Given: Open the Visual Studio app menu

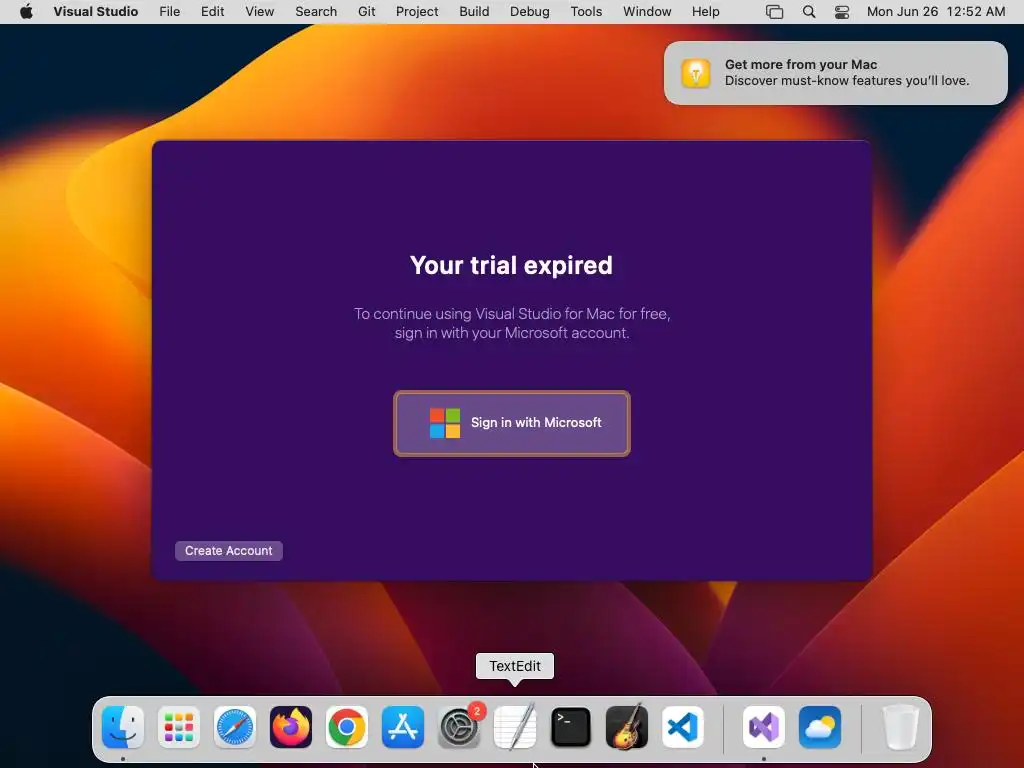Looking at the screenshot, I should (x=96, y=12).
